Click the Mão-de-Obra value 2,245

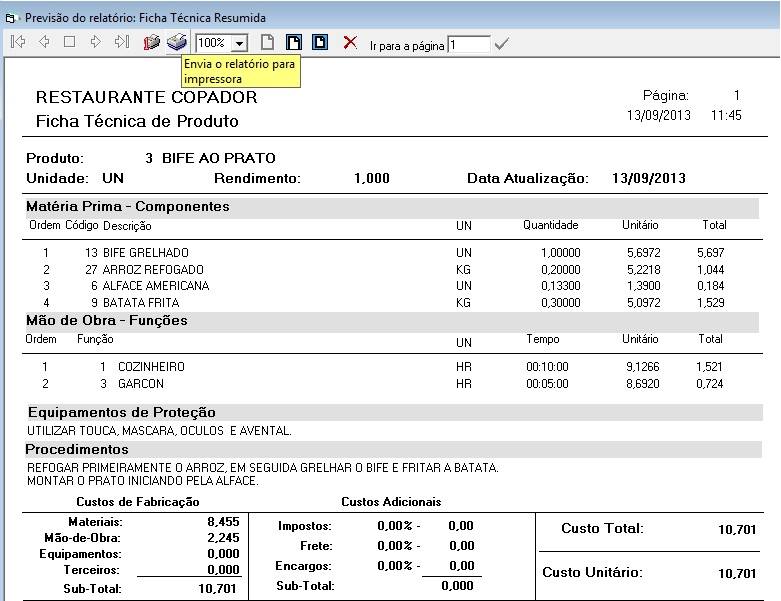click(x=223, y=538)
